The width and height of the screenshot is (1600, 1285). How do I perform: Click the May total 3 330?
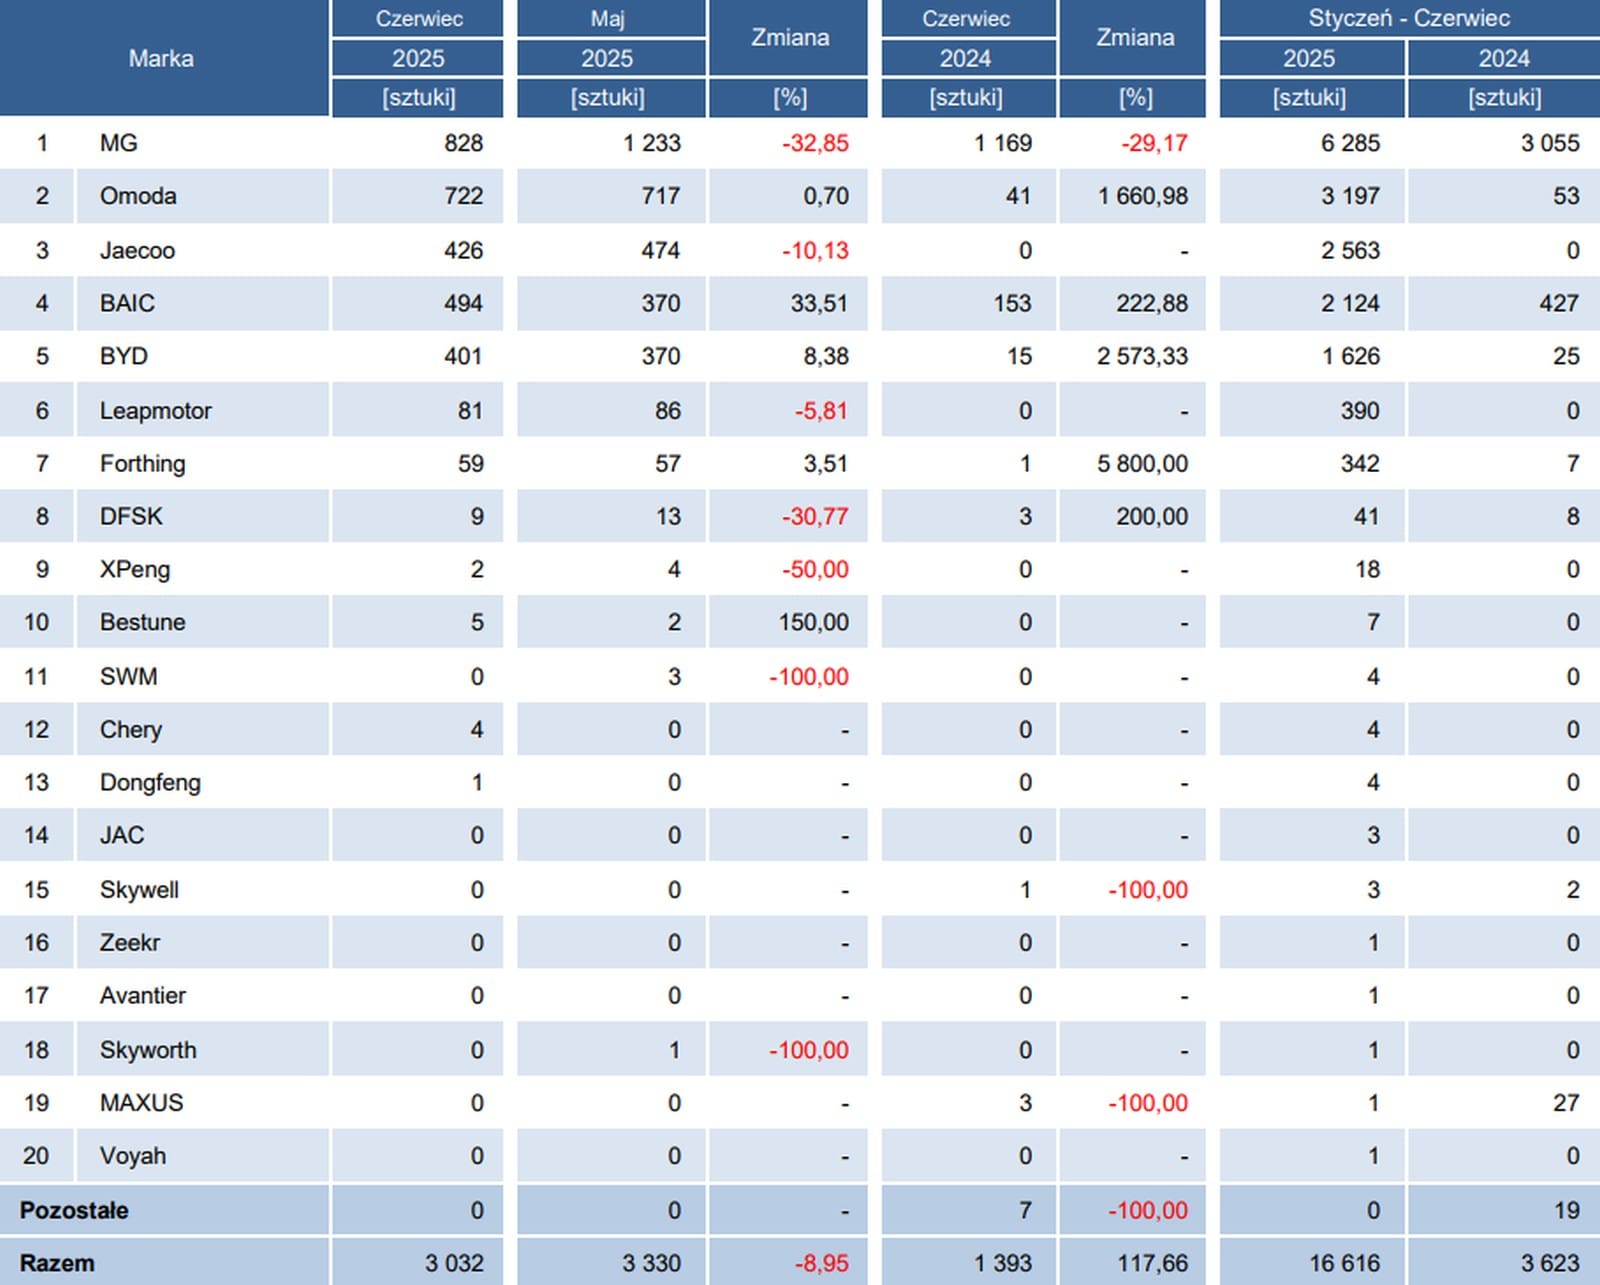tap(651, 1263)
